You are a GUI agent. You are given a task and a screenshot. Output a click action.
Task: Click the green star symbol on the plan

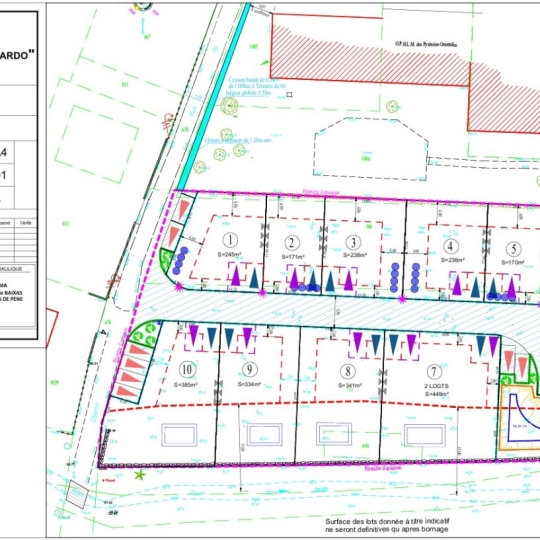coord(140,476)
